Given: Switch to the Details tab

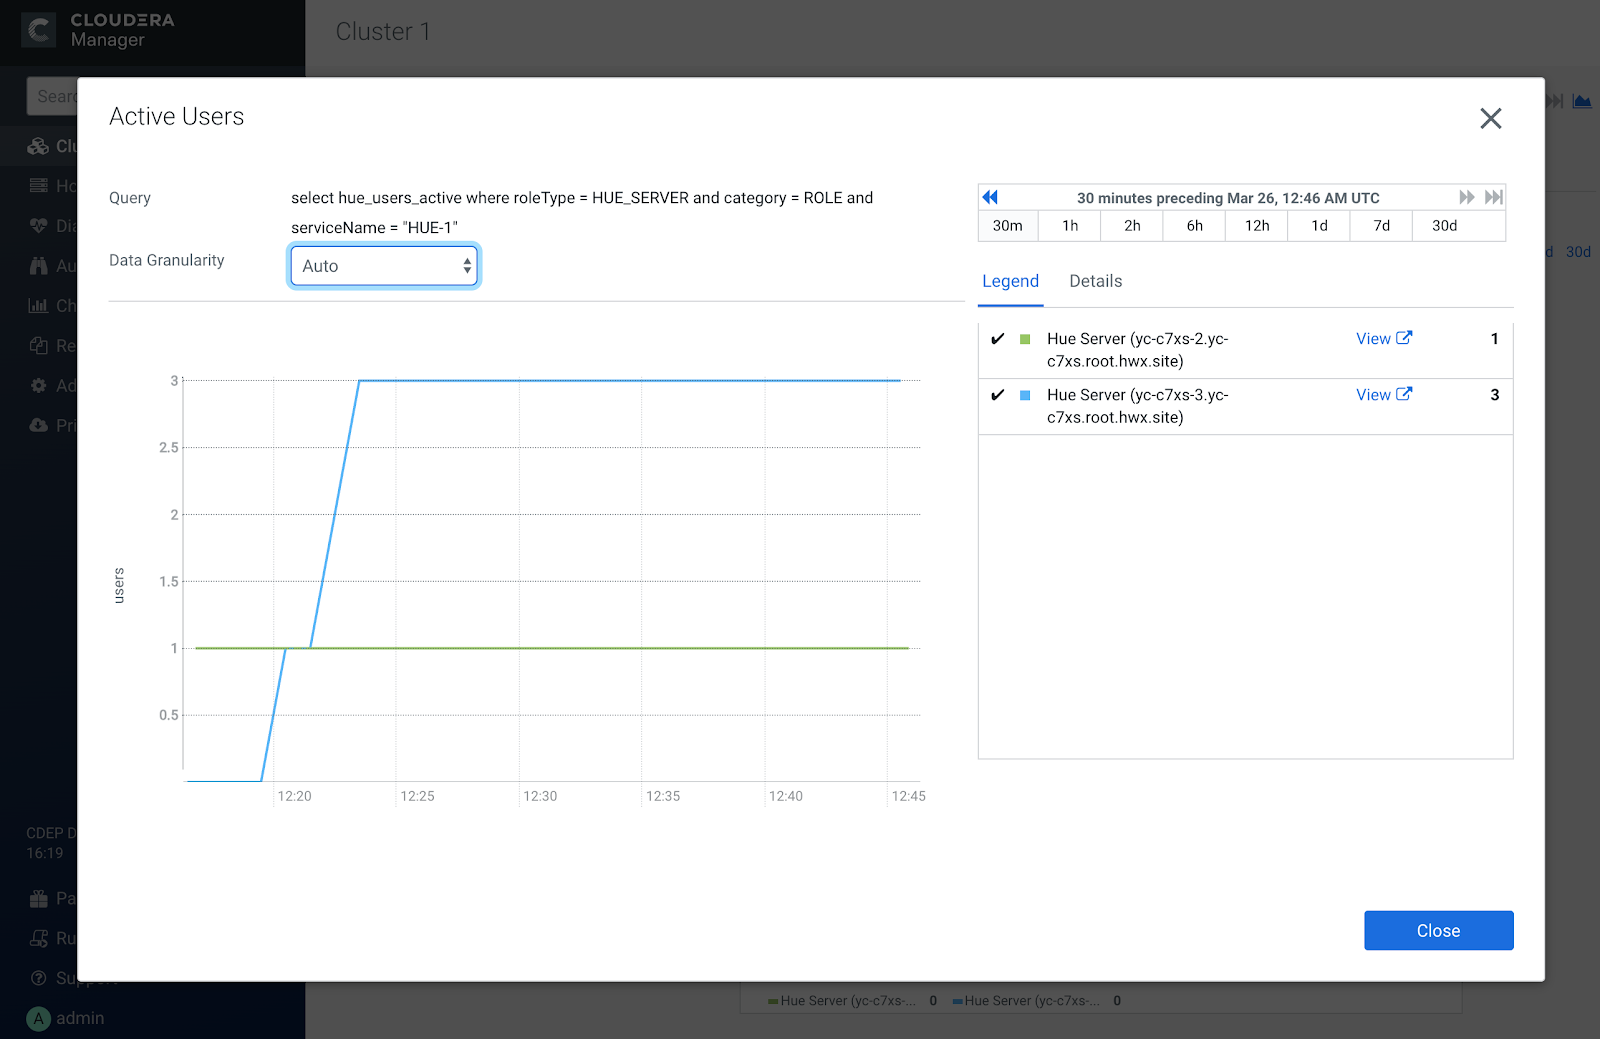Looking at the screenshot, I should (x=1095, y=281).
